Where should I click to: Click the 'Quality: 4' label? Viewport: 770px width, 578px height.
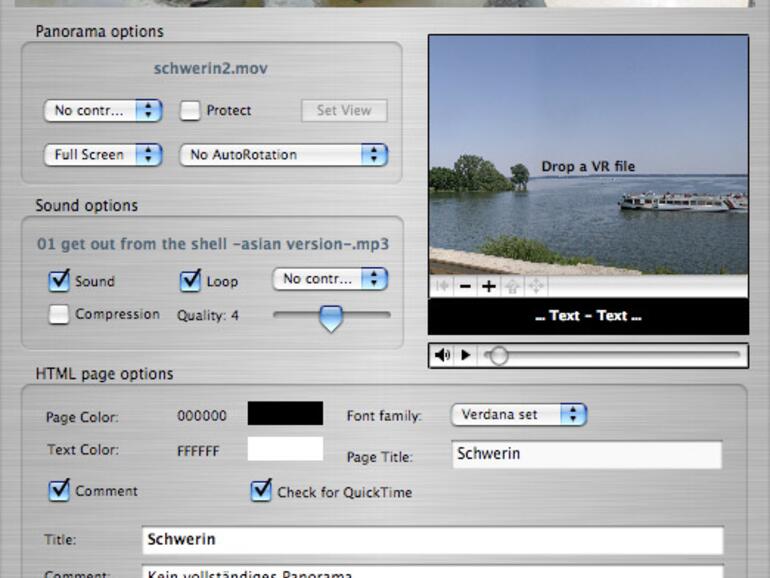pos(208,315)
